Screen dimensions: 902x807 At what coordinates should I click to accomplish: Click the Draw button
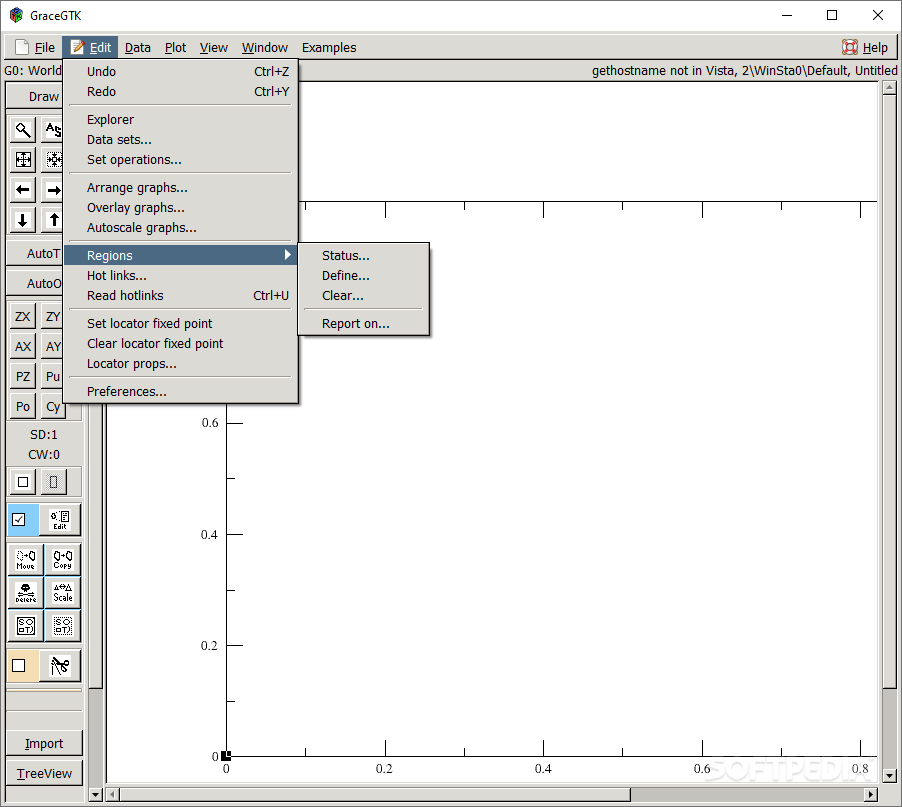pos(36,96)
